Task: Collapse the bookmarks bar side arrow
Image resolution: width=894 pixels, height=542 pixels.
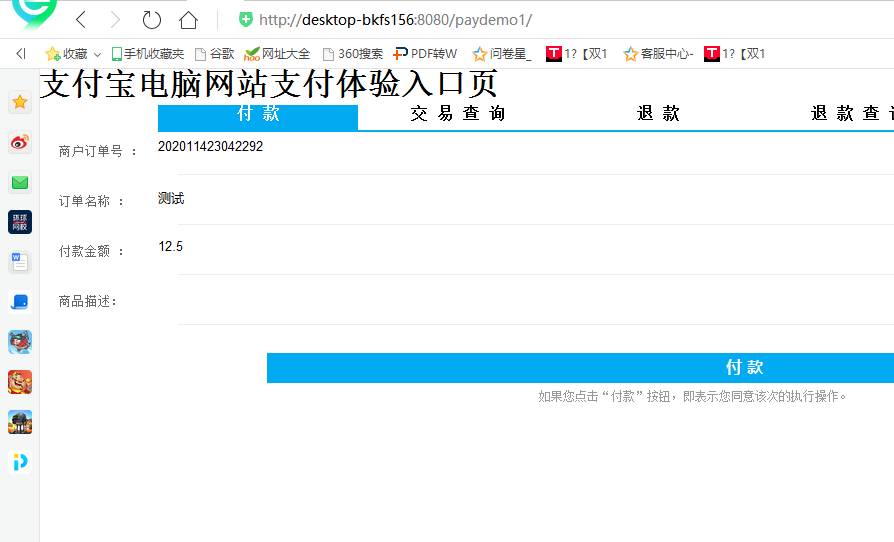Action: [21, 54]
